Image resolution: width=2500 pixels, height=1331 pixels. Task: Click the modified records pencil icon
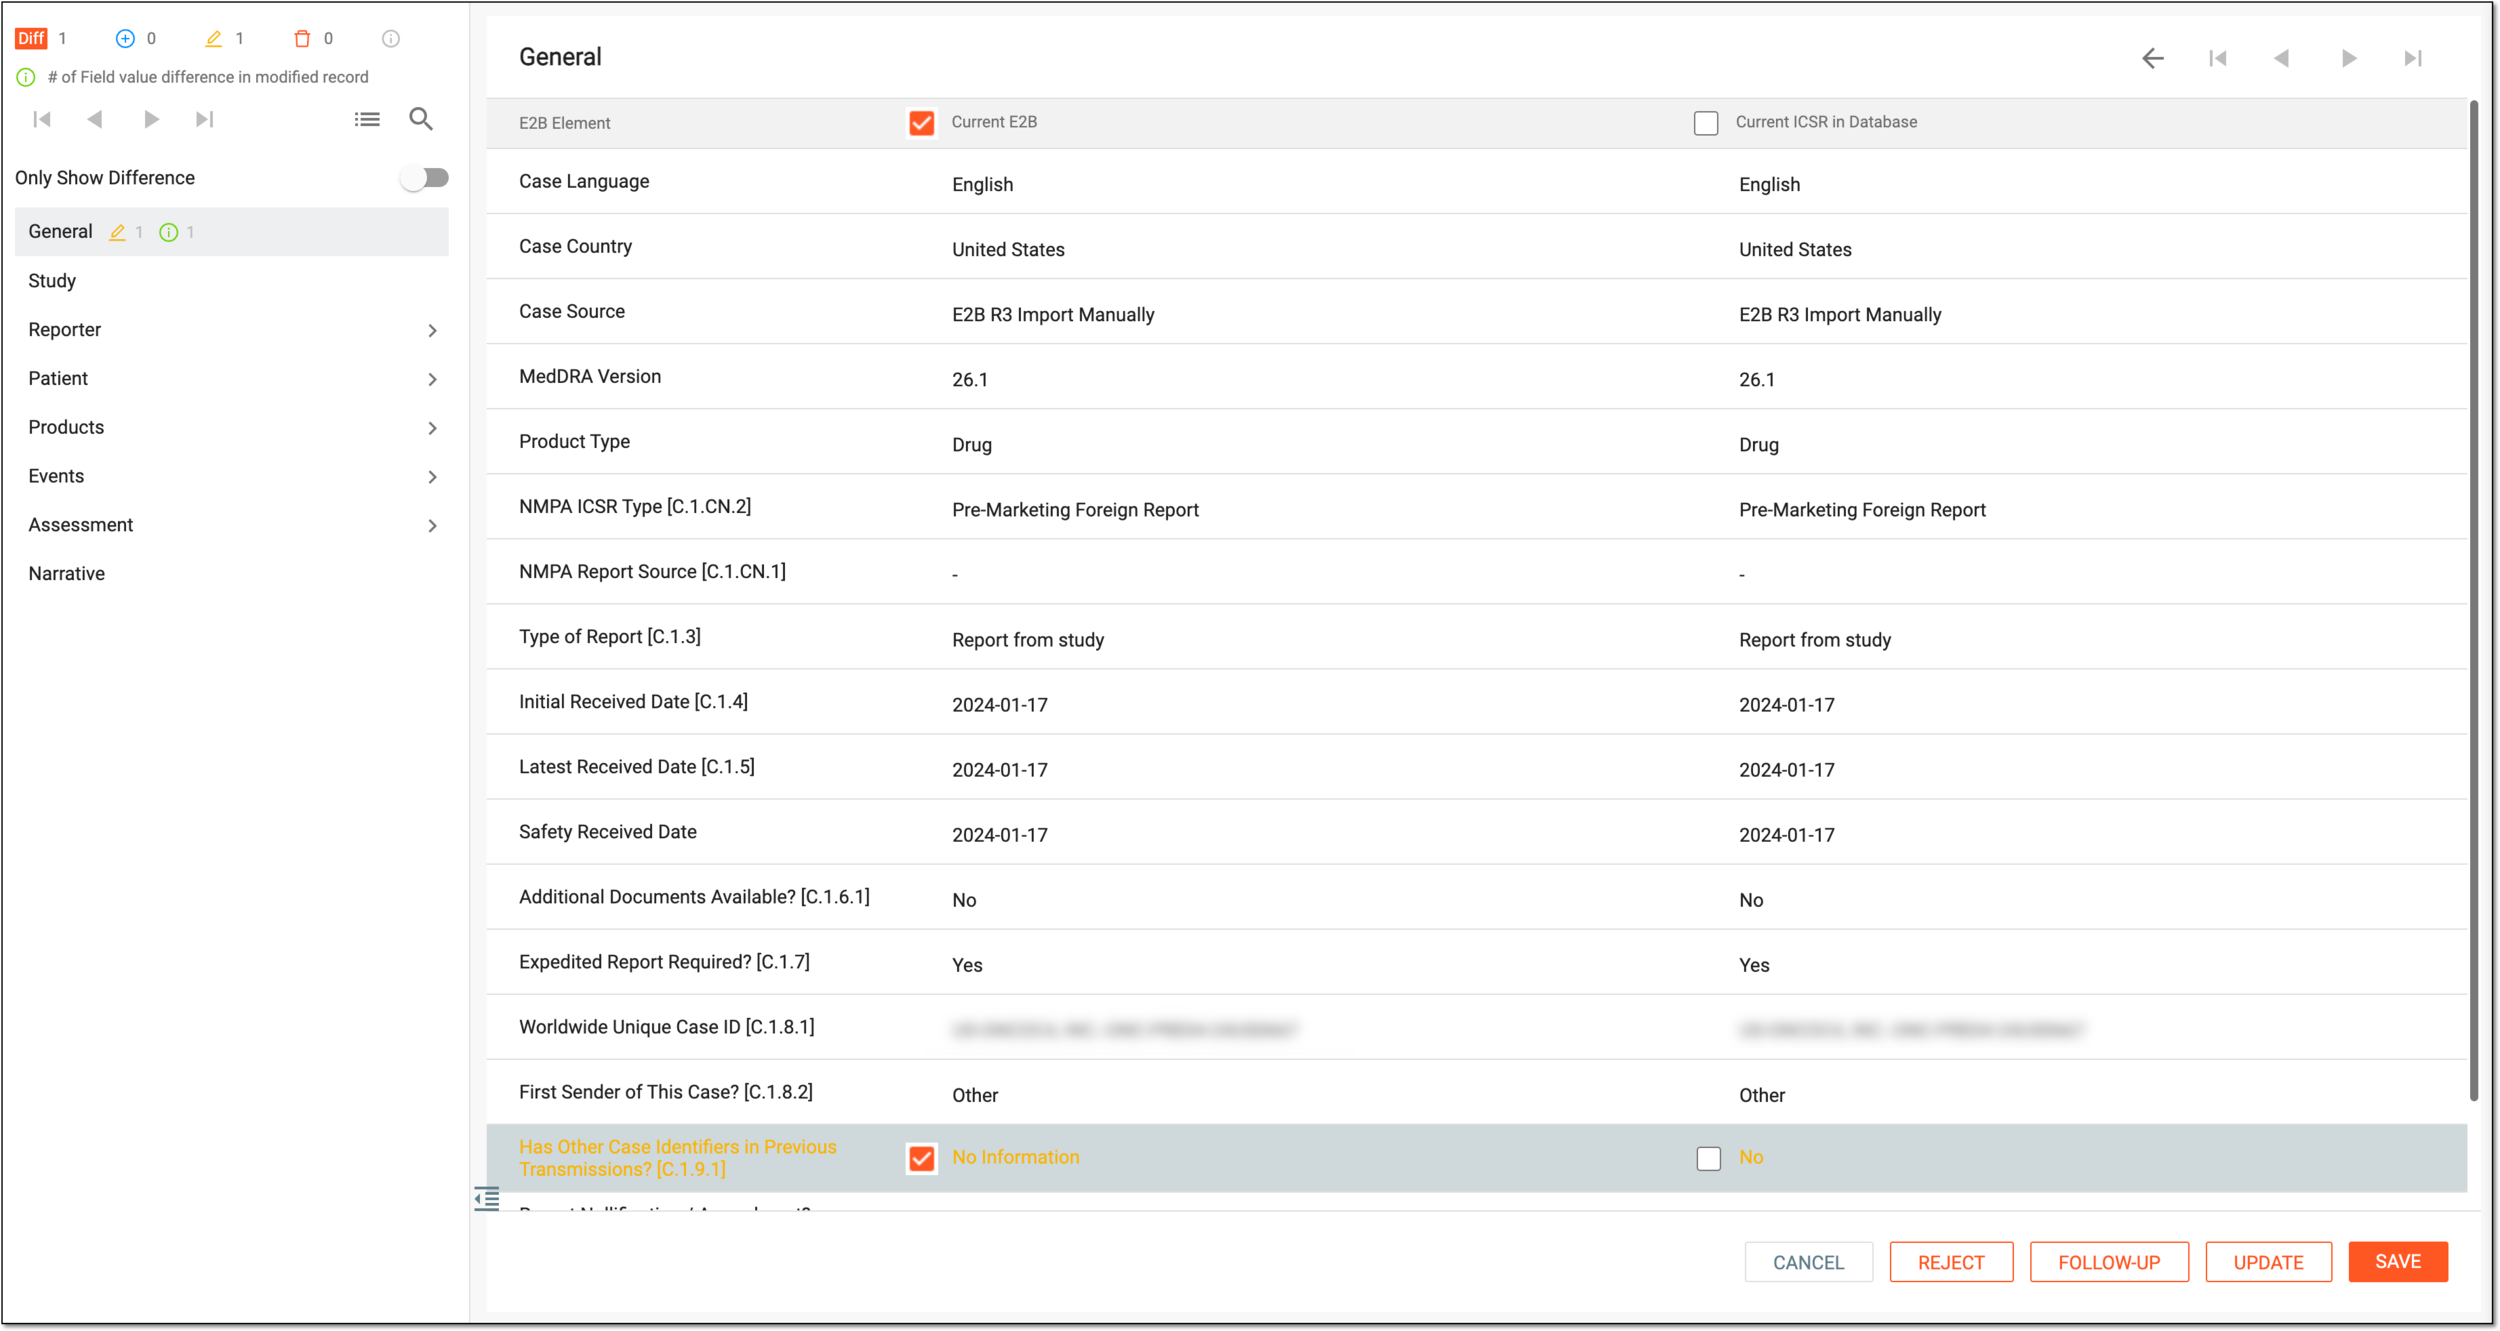coord(213,38)
